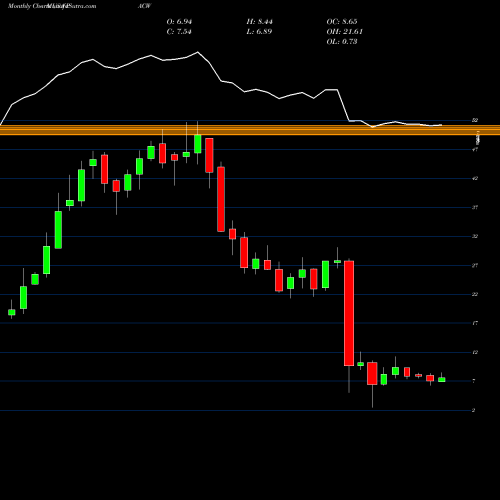Click the white indicator line's highest peak

(198, 52)
